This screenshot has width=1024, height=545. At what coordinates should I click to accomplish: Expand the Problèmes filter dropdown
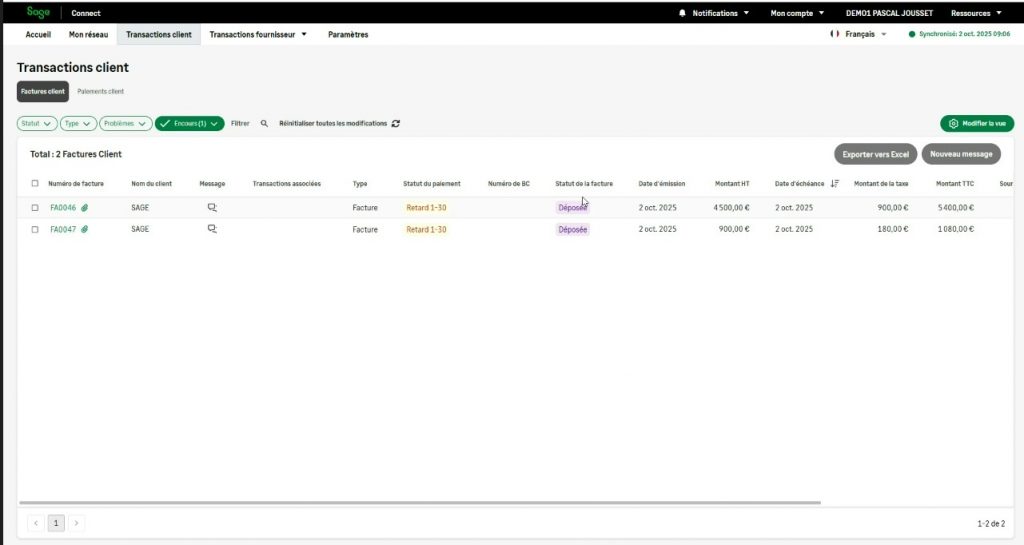[x=125, y=124]
